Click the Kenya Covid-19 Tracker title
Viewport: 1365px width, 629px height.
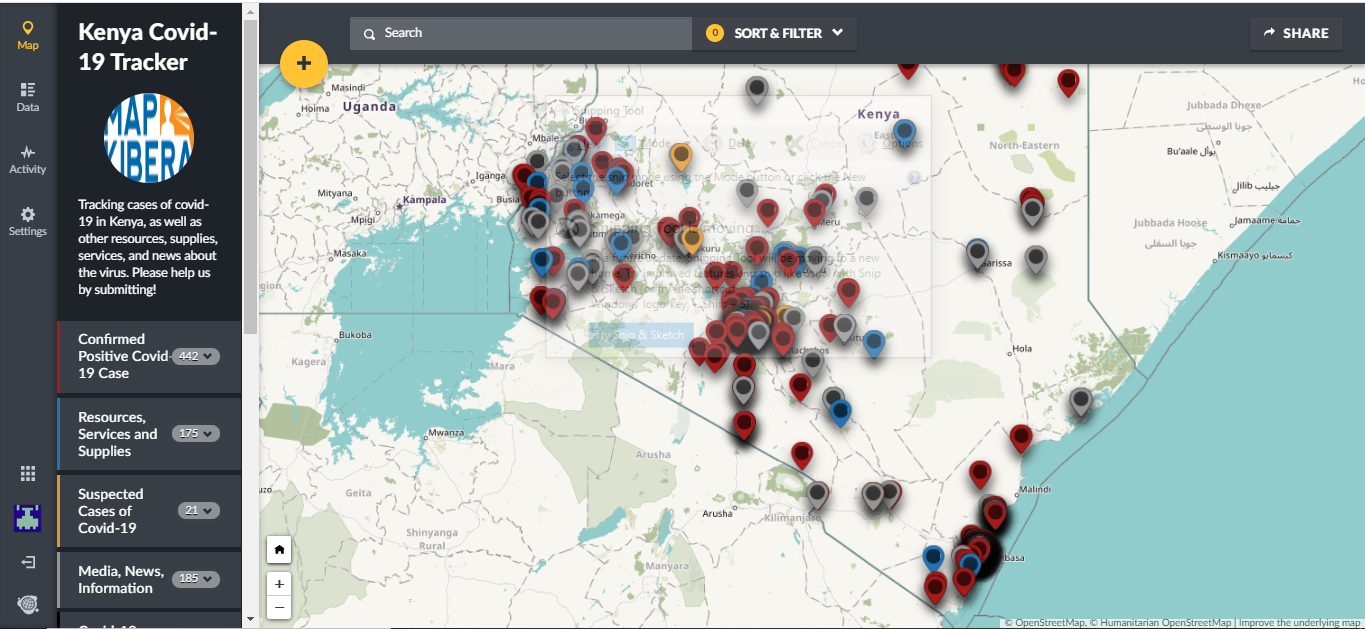(x=147, y=47)
